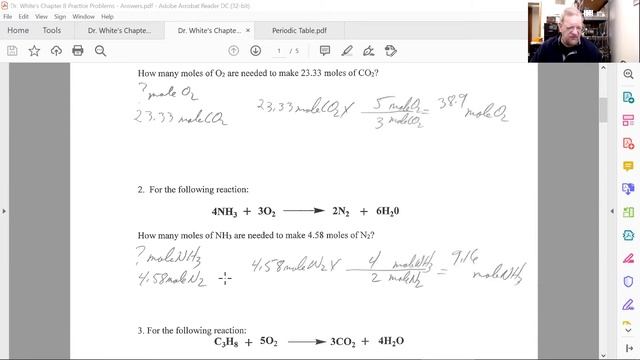Open the View menu
The height and width of the screenshot is (360, 640).
pyautogui.click(x=41, y=17)
